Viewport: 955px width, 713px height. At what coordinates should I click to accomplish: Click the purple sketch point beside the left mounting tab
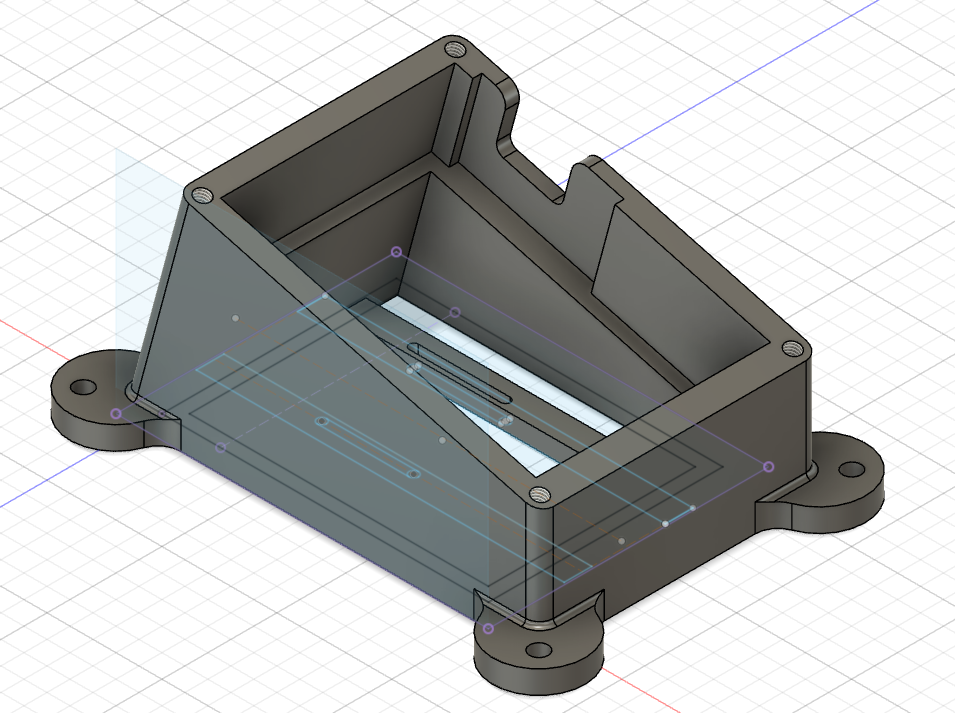pyautogui.click(x=116, y=413)
